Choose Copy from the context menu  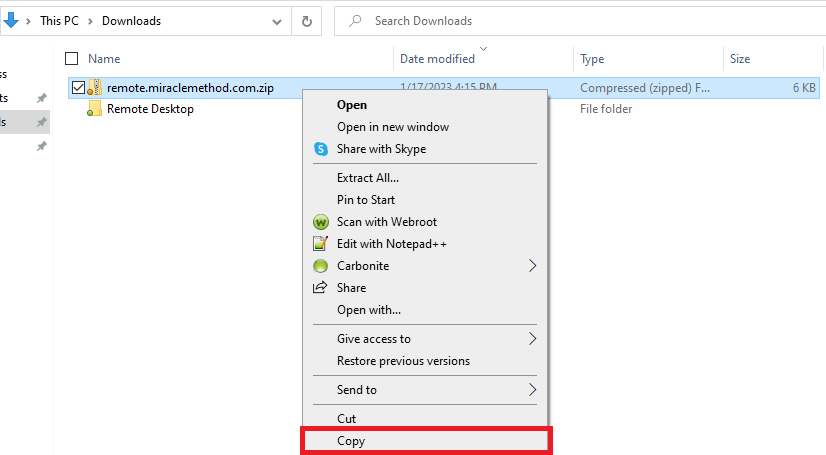[351, 441]
